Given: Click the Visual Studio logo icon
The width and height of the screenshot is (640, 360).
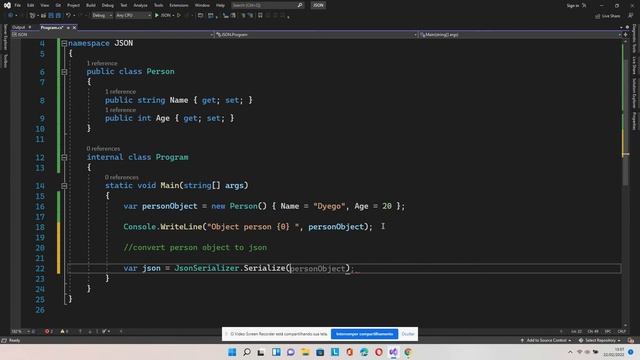Looking at the screenshot, I should coord(7,5).
